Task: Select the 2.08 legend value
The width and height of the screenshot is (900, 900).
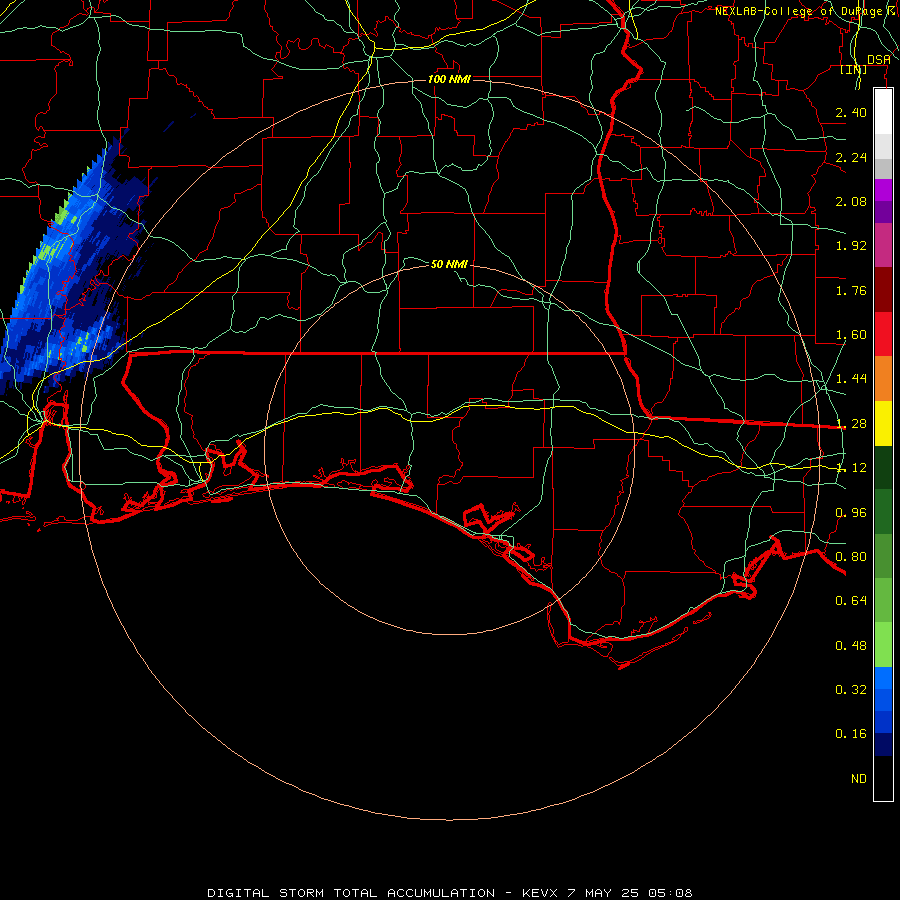Action: (x=851, y=201)
